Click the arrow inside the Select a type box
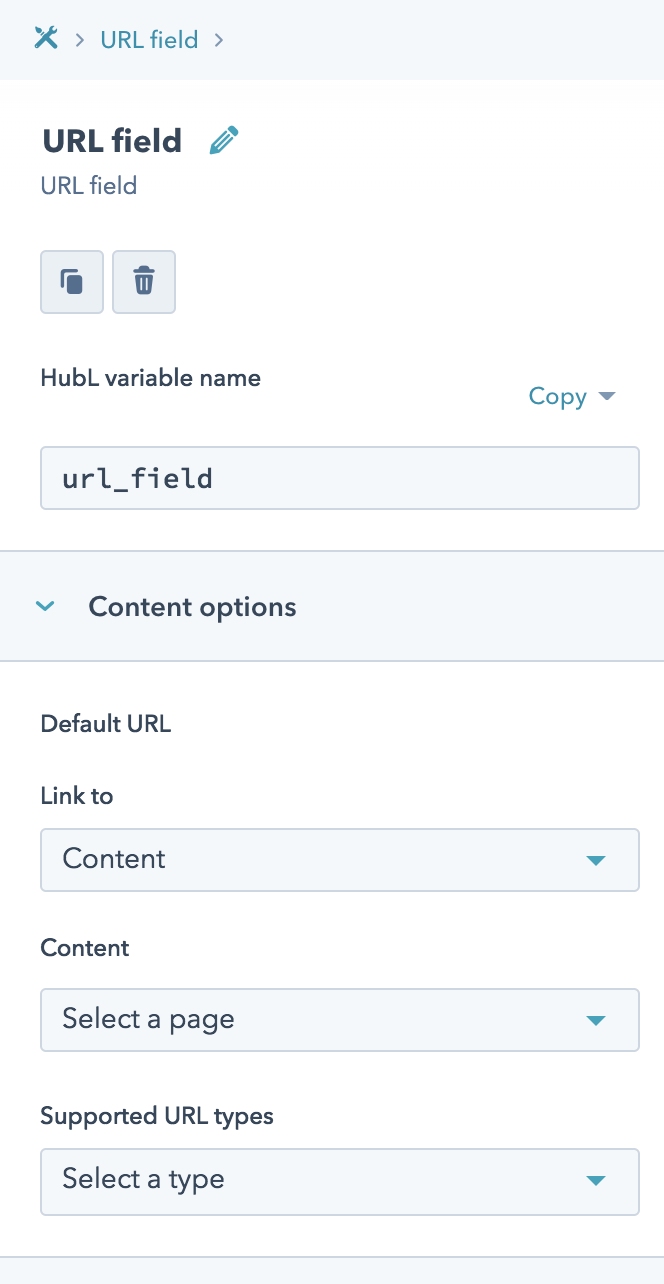 pyautogui.click(x=596, y=1182)
